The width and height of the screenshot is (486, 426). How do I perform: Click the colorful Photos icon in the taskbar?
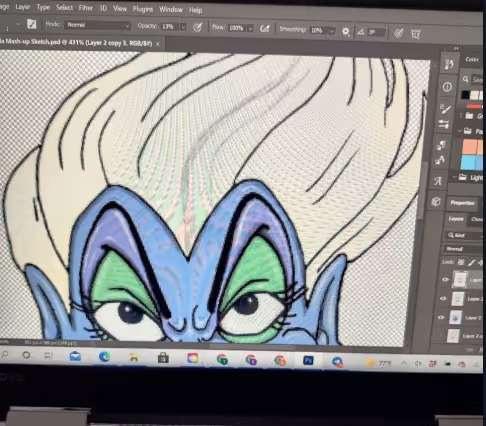coord(193,358)
